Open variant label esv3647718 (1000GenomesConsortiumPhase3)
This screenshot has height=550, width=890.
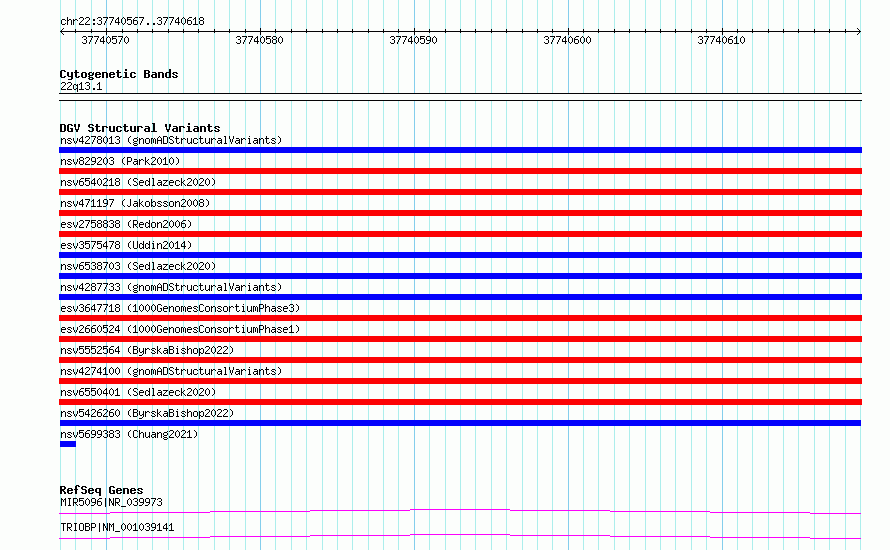coord(180,308)
